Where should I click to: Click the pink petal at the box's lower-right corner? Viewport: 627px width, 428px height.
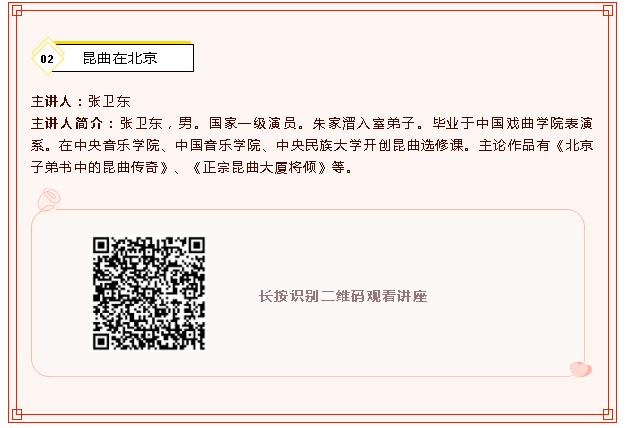[x=581, y=368]
